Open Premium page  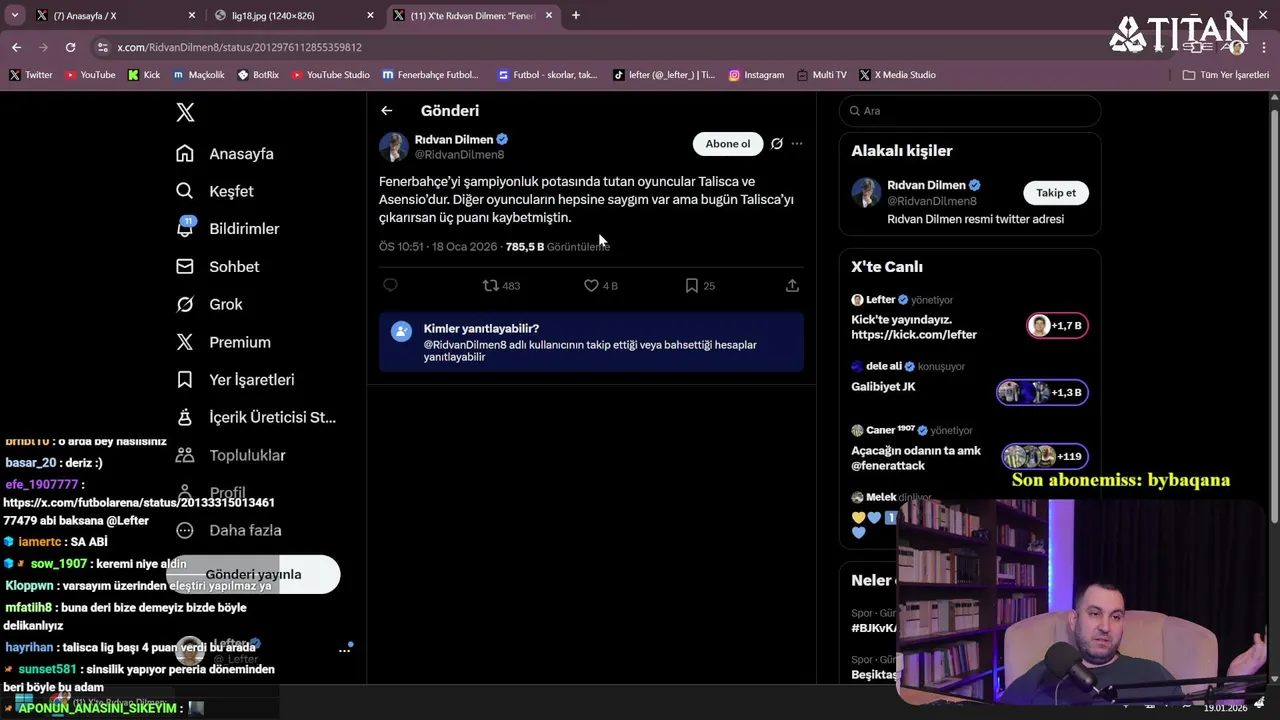pyautogui.click(x=223, y=342)
